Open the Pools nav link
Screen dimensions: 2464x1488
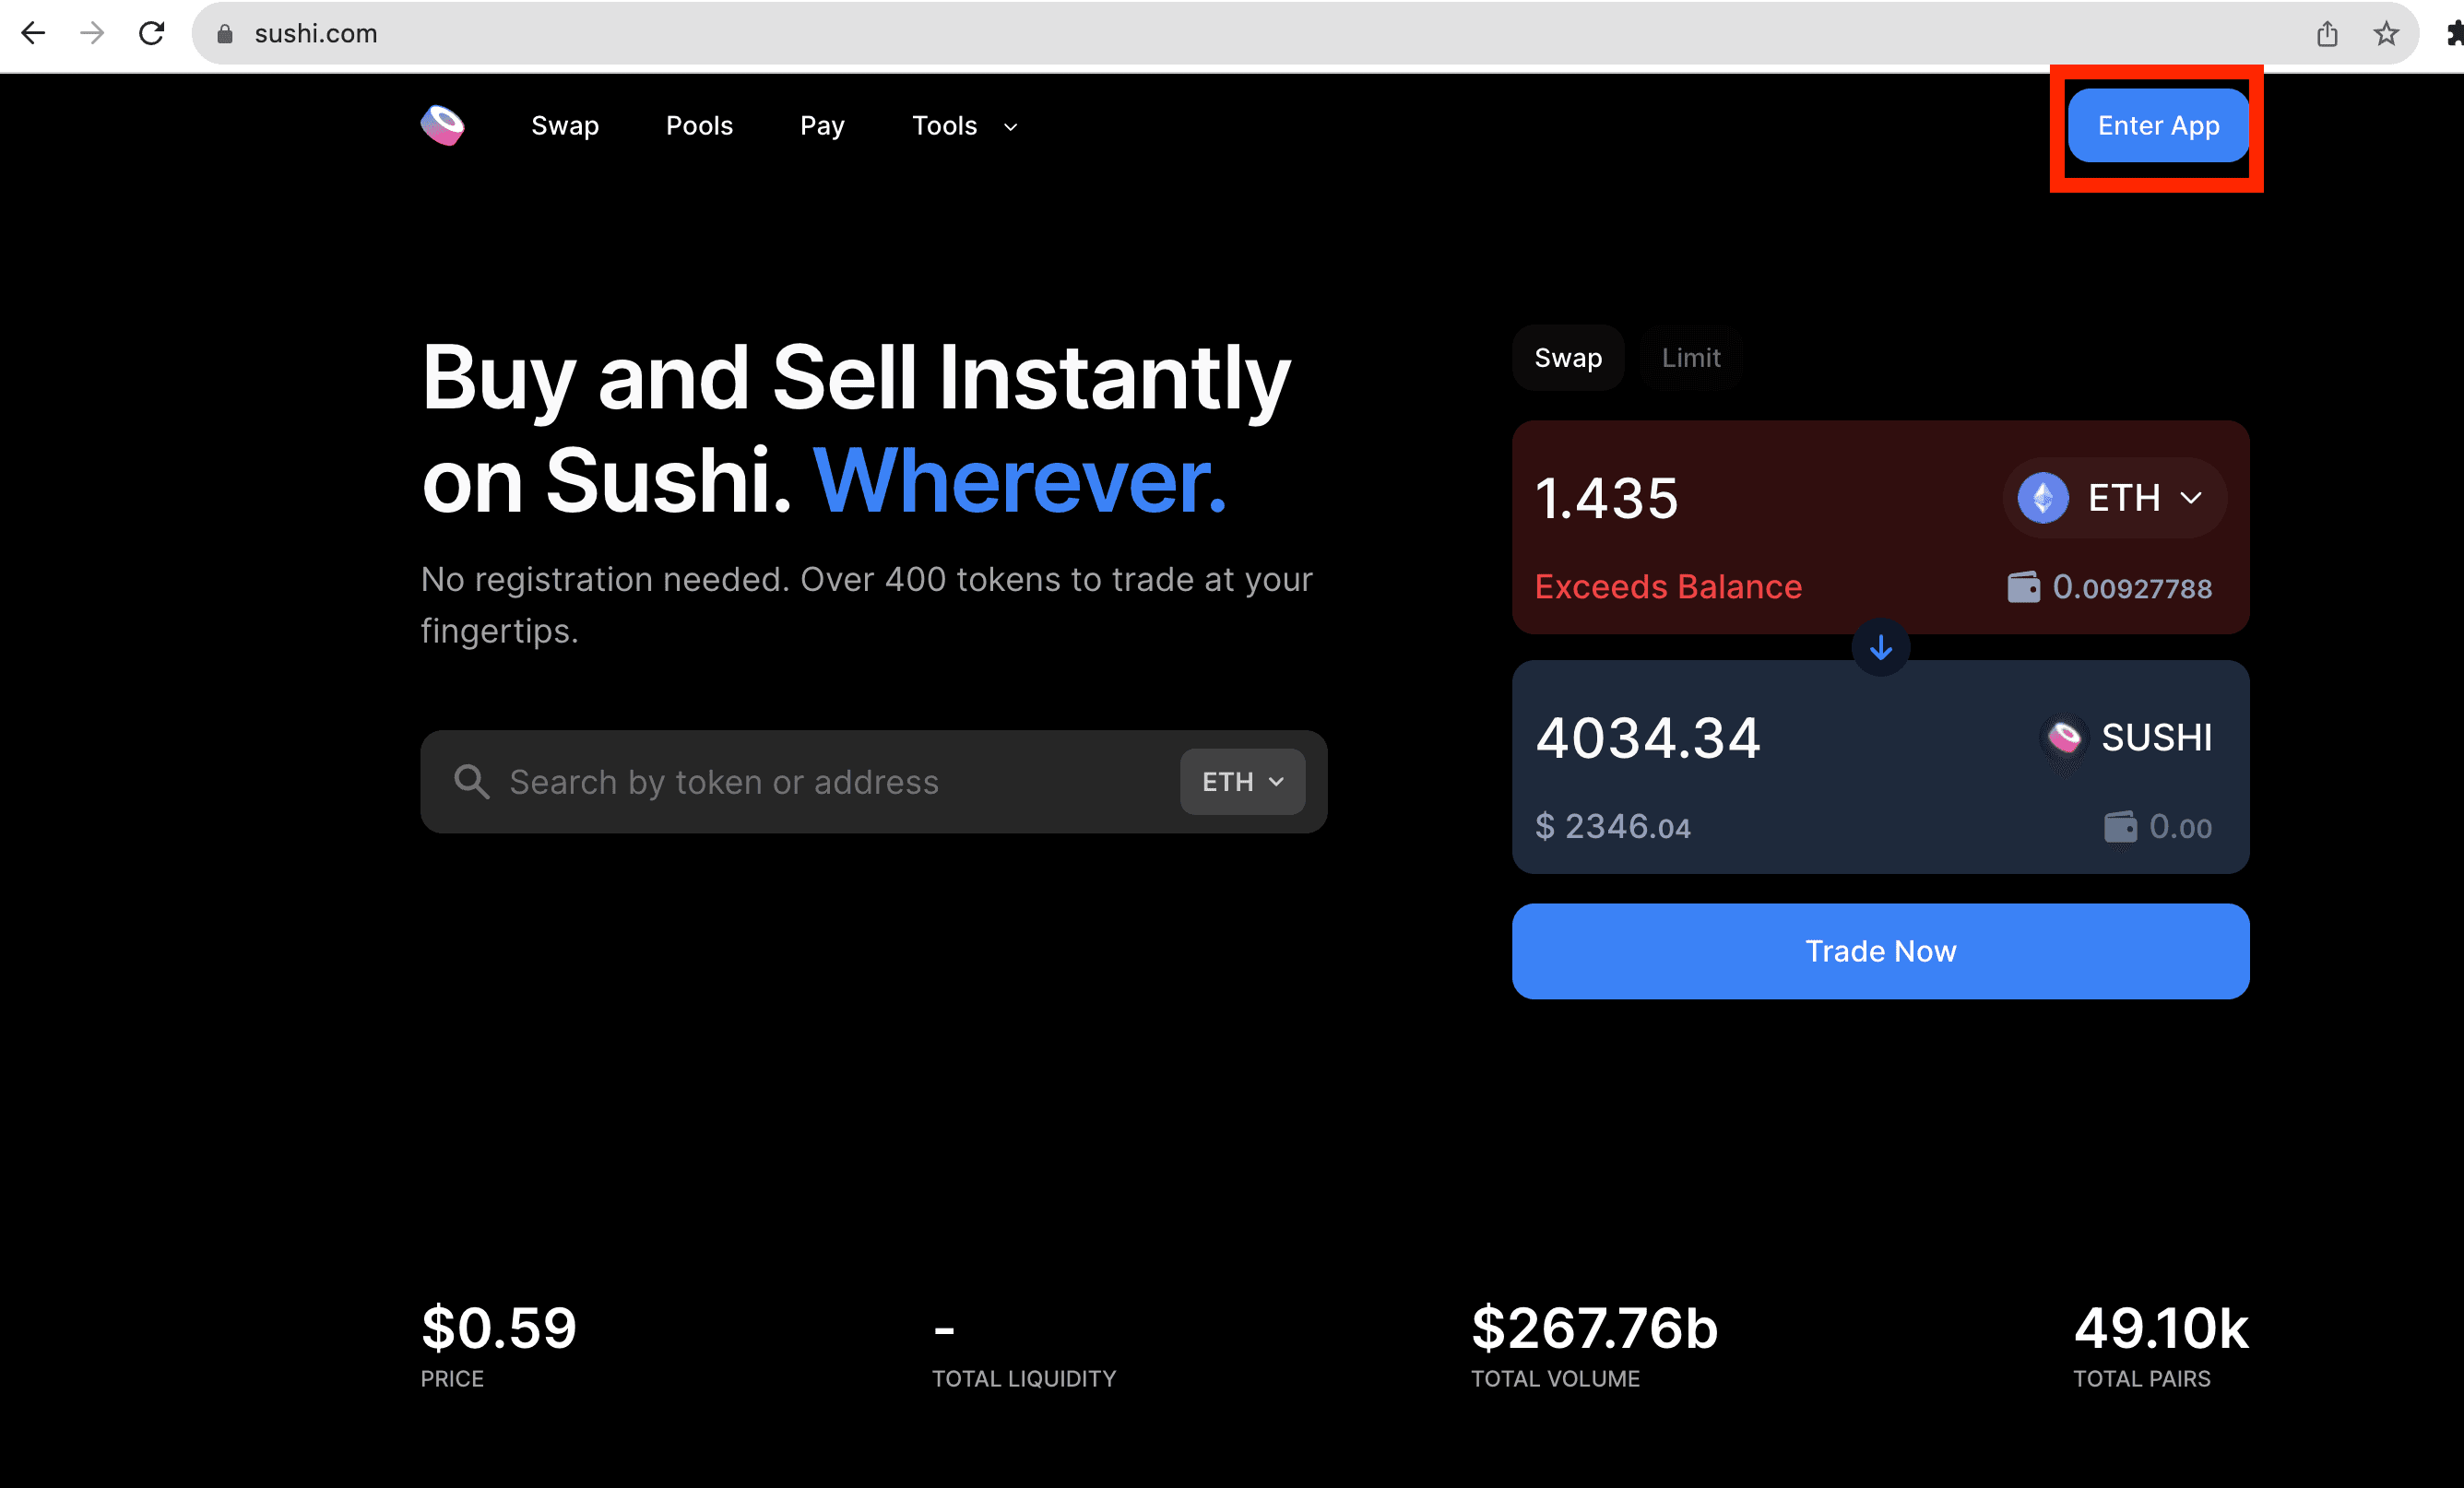(699, 126)
